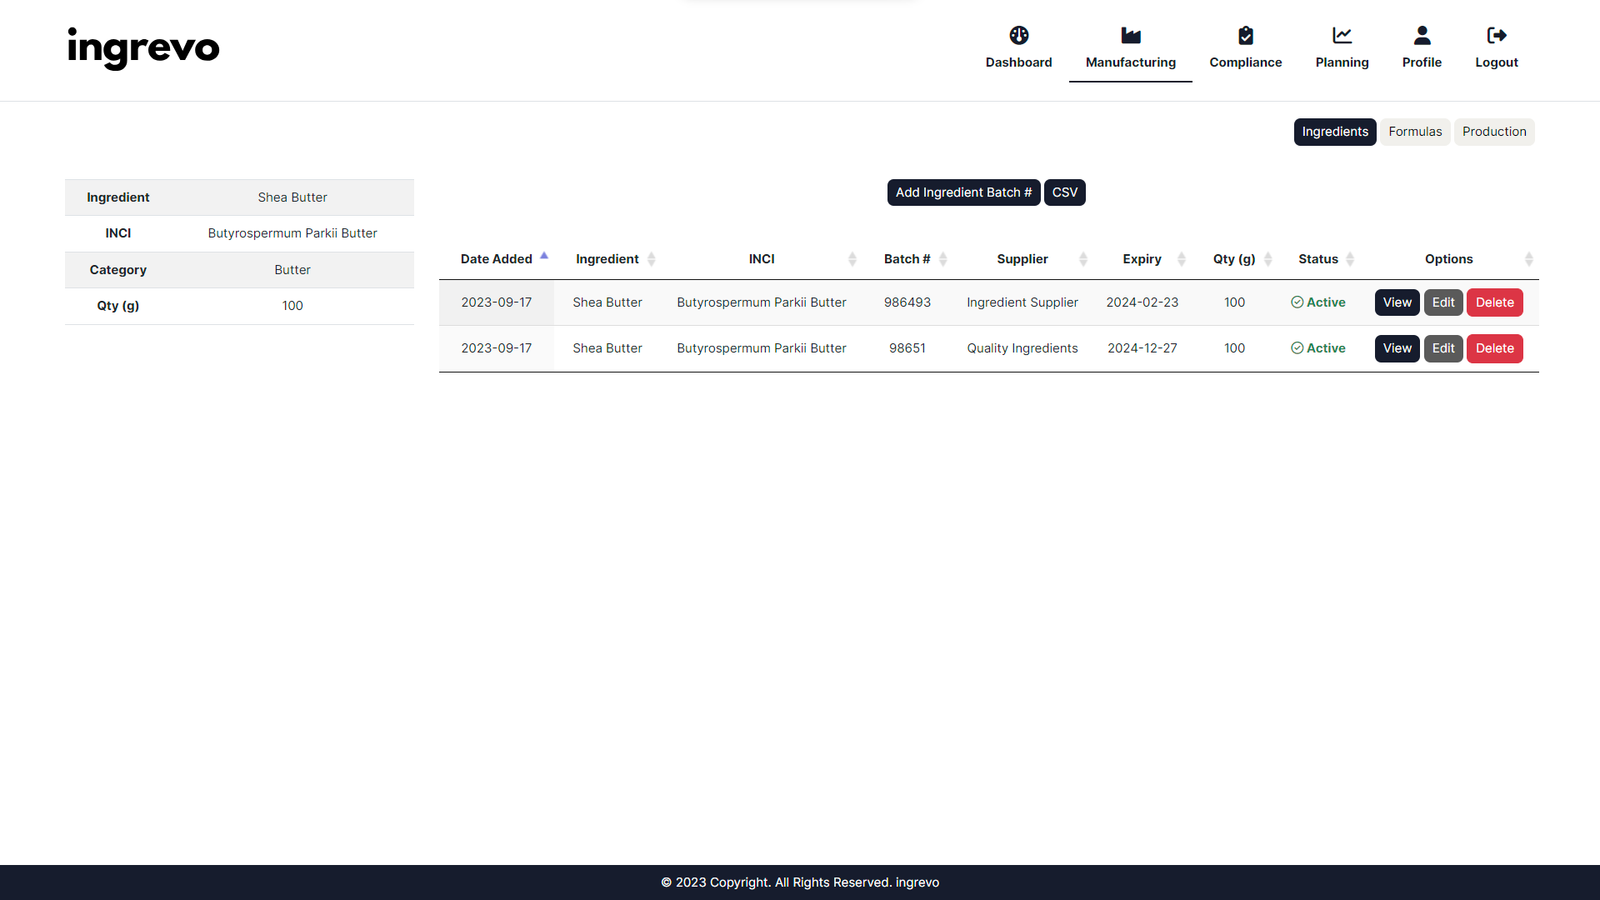
Task: Click expiry date 2024-02-23
Action: pyautogui.click(x=1142, y=302)
